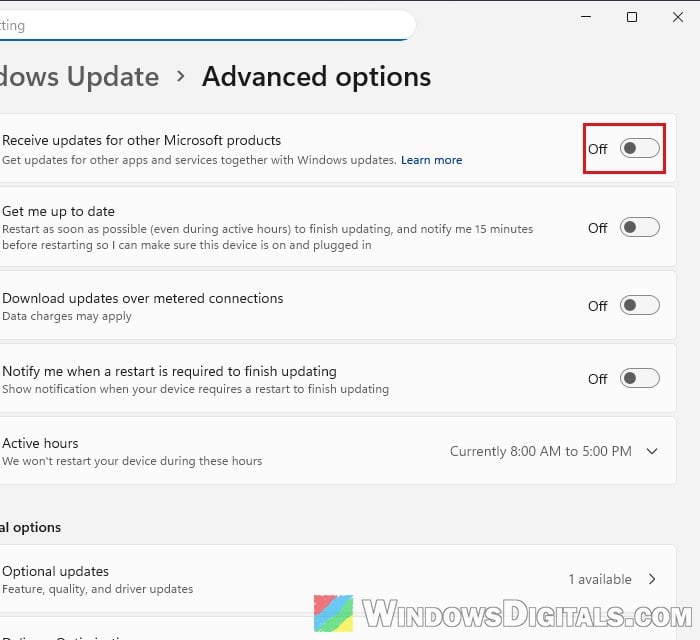
Task: Minimize the Settings window
Action: 586,17
